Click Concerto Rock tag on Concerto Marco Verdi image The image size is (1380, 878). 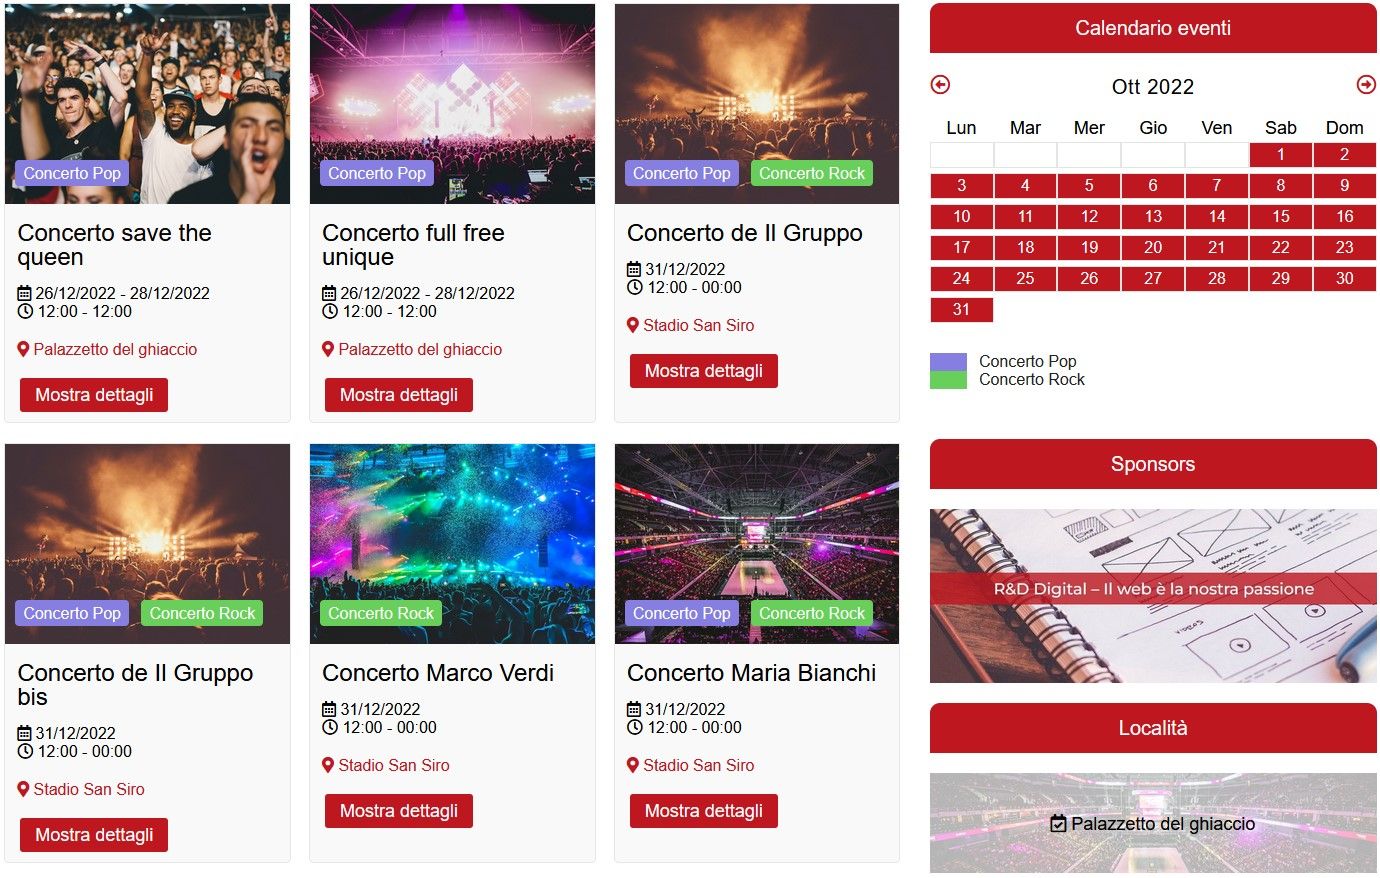[x=381, y=613]
